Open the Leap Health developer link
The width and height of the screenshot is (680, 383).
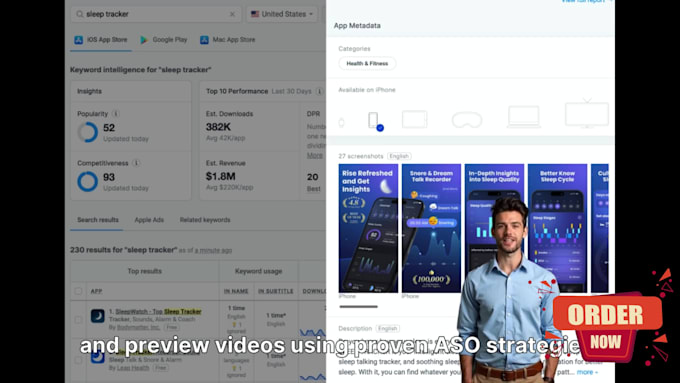point(133,368)
